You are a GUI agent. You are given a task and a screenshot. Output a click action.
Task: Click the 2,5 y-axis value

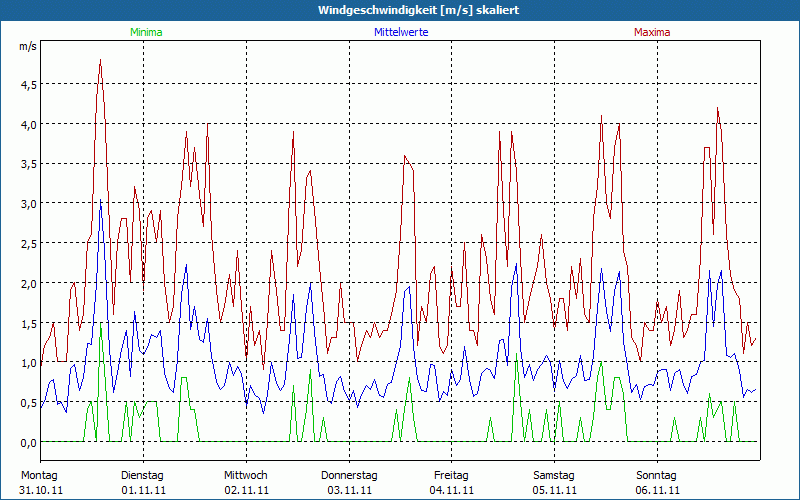coord(29,244)
